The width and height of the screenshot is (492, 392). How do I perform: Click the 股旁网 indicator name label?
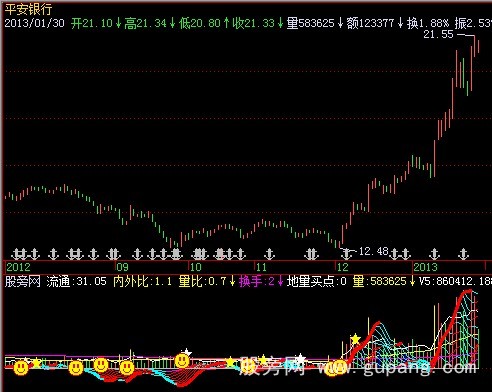pyautogui.click(x=23, y=281)
